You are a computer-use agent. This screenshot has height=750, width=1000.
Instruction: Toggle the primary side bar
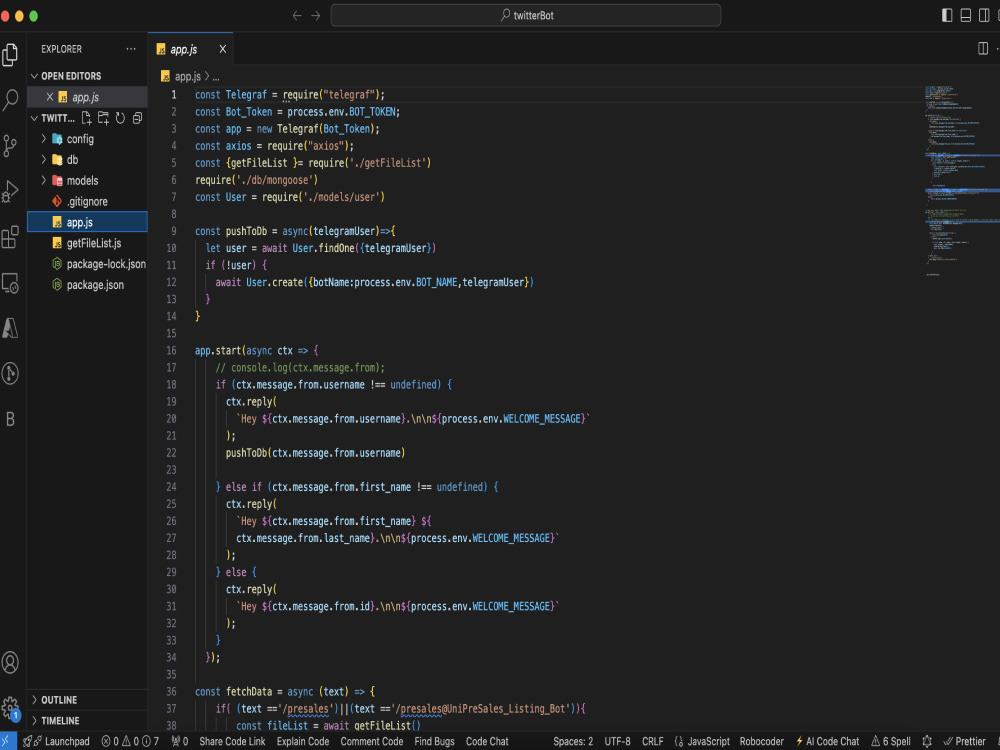pyautogui.click(x=947, y=15)
